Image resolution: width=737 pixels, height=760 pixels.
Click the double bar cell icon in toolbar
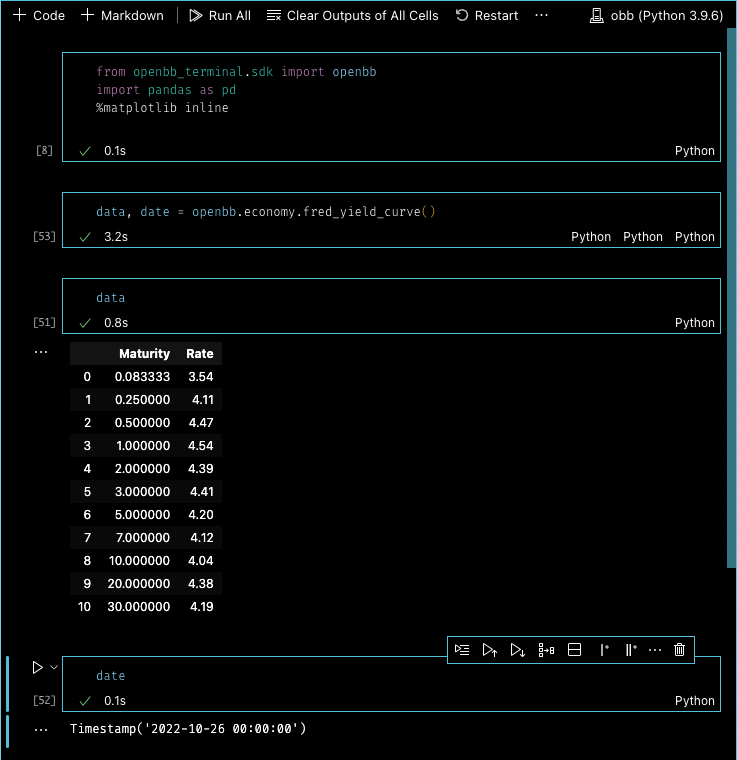pos(630,649)
